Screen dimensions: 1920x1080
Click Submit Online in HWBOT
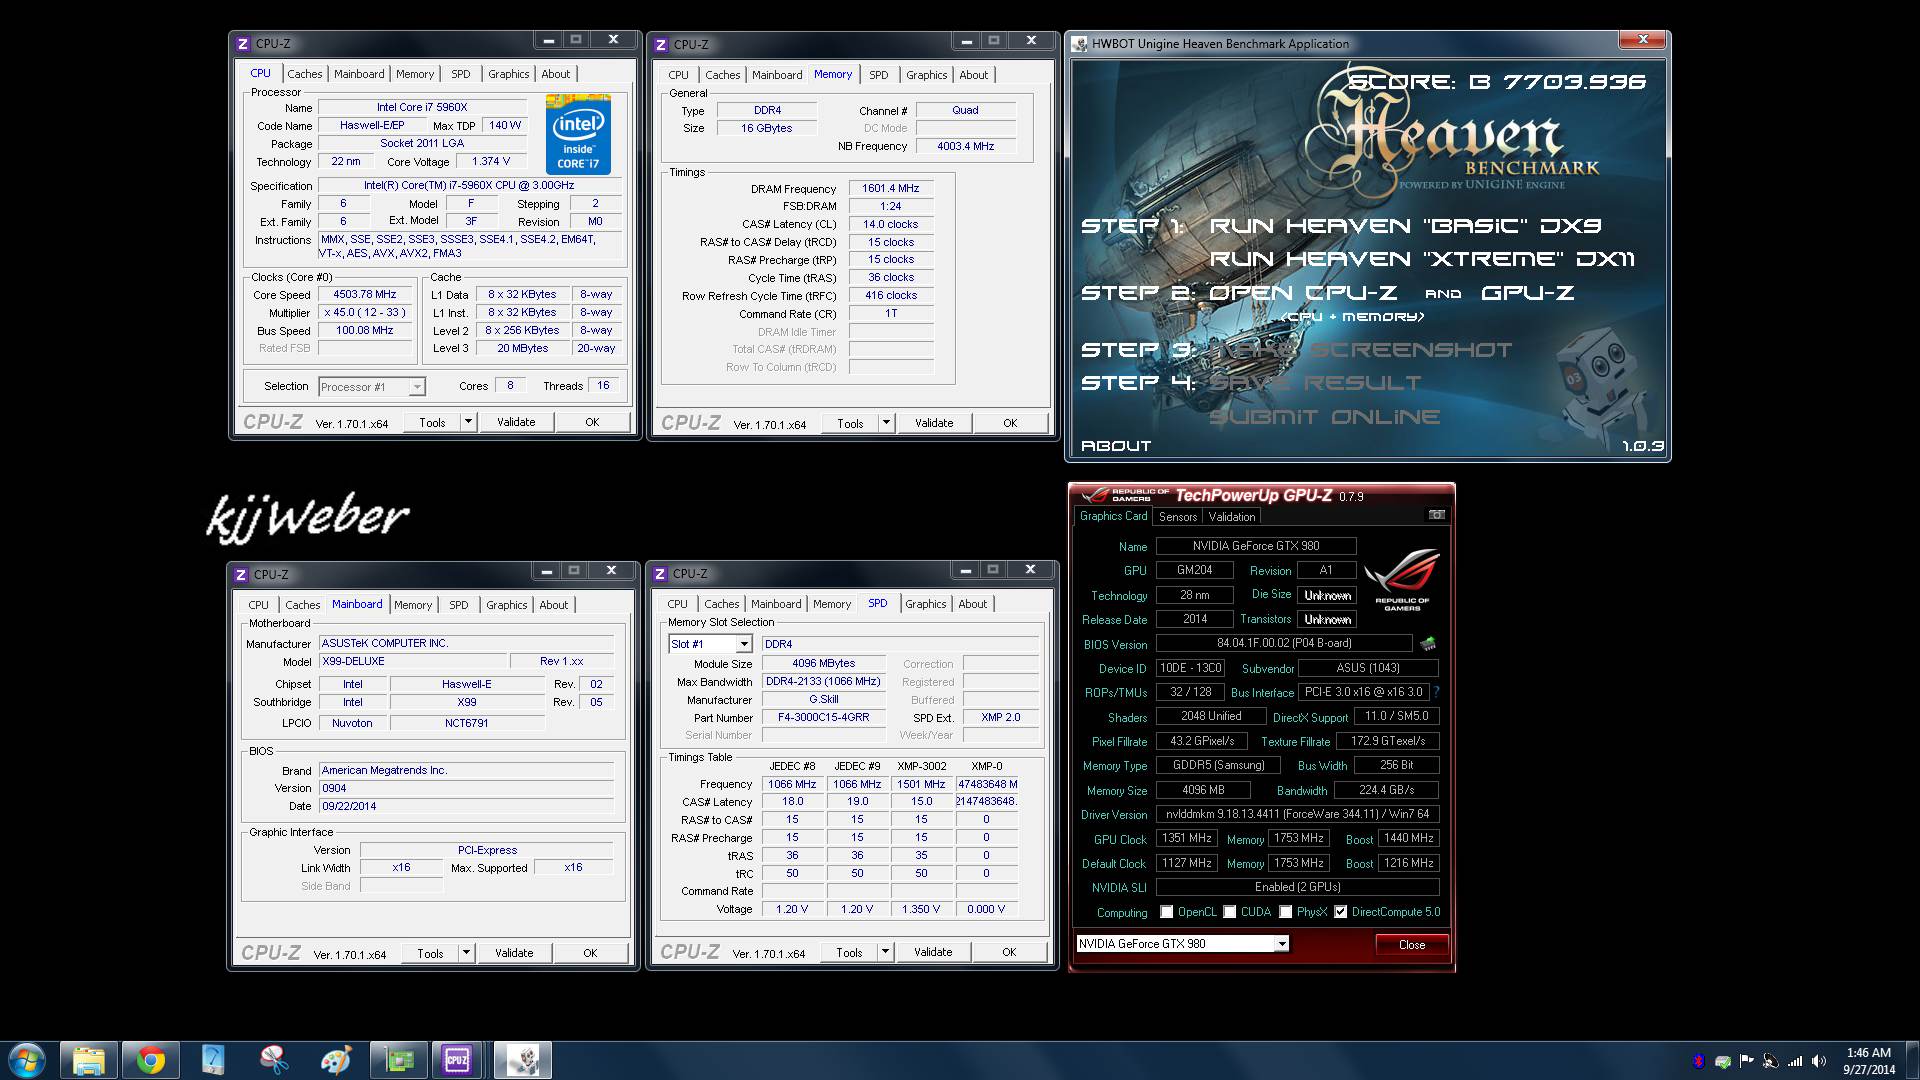click(x=1325, y=417)
